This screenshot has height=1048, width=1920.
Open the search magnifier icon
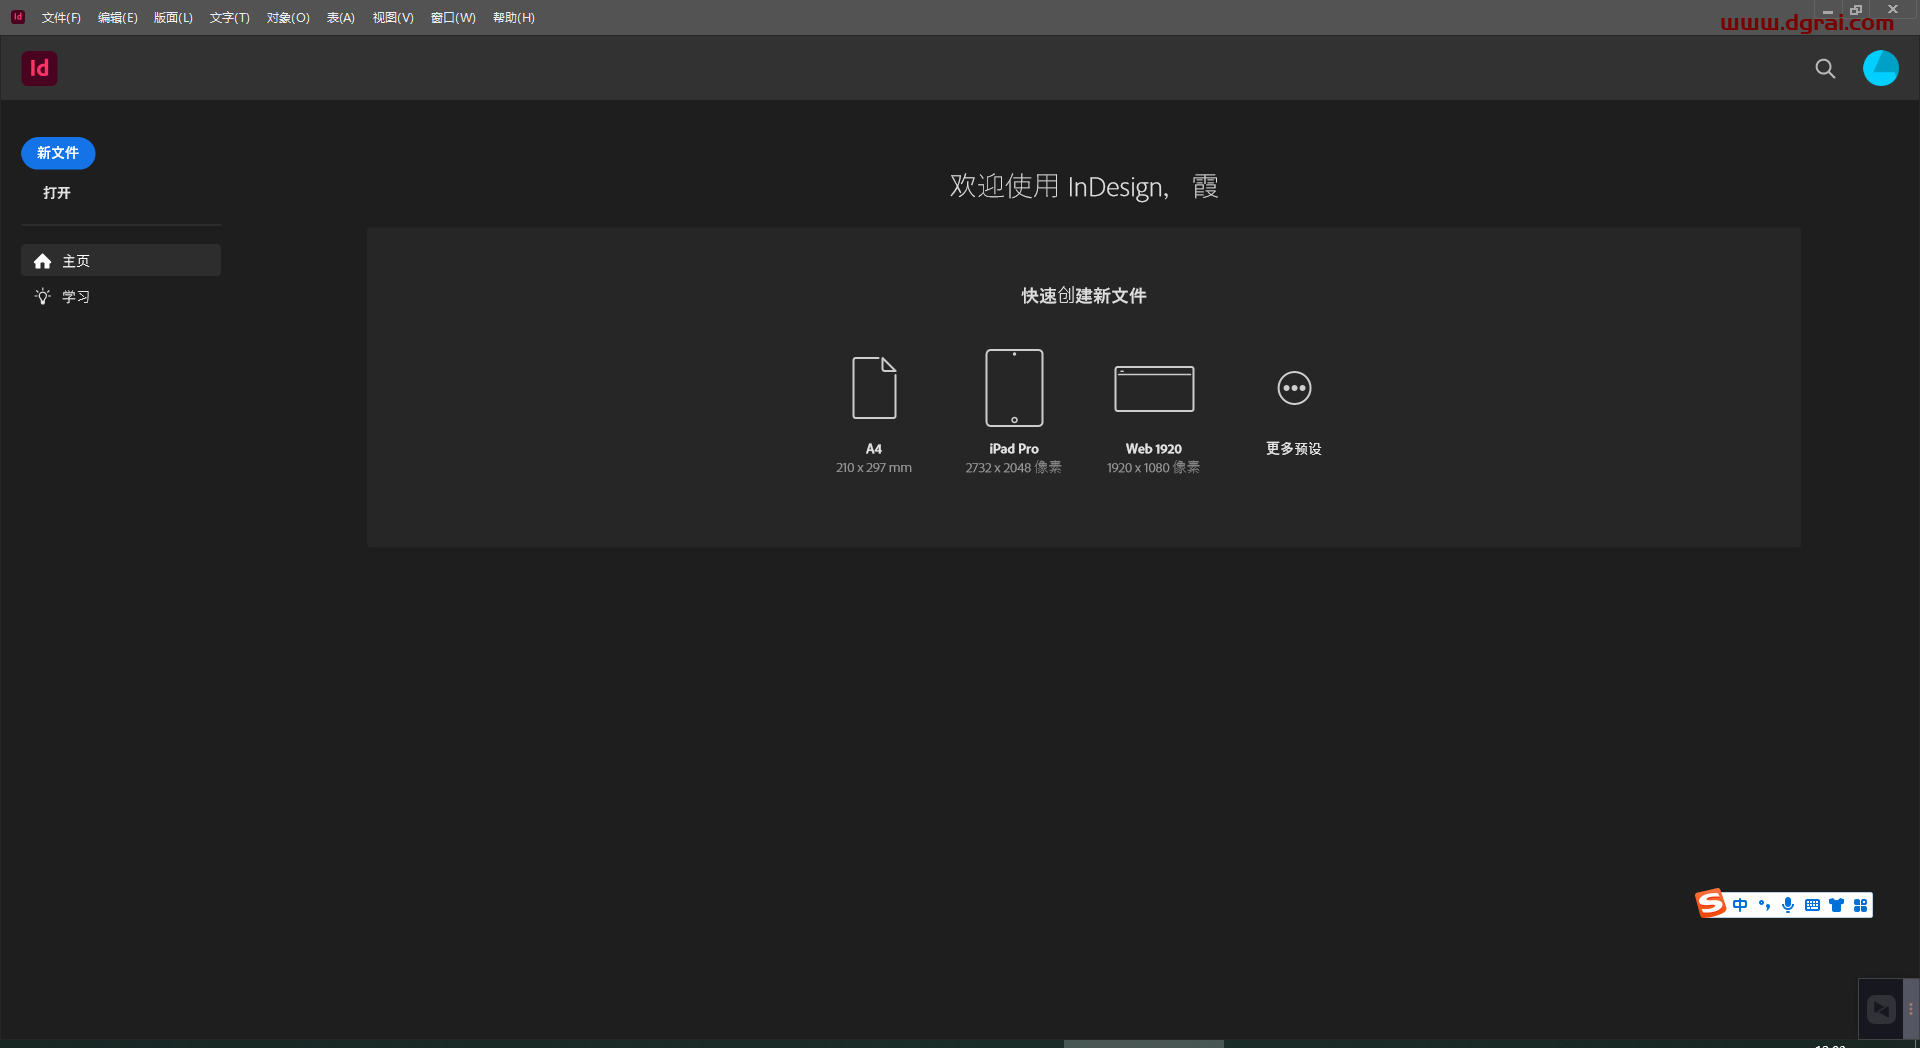(x=1825, y=68)
